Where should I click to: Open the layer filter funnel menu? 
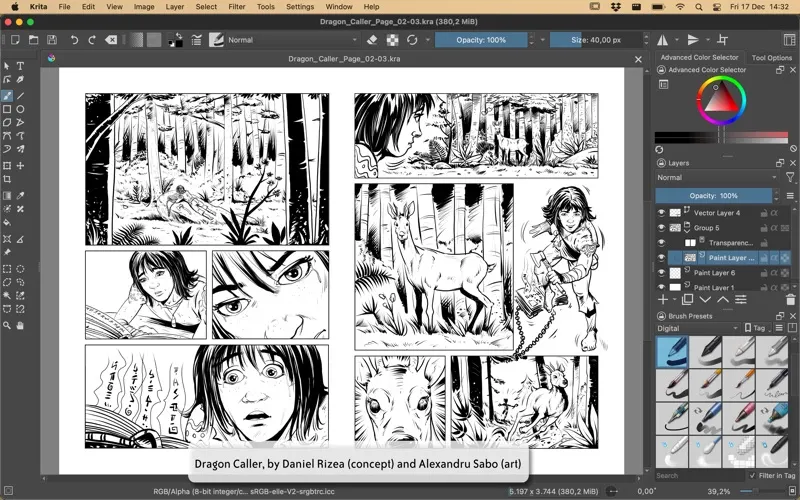click(x=790, y=178)
